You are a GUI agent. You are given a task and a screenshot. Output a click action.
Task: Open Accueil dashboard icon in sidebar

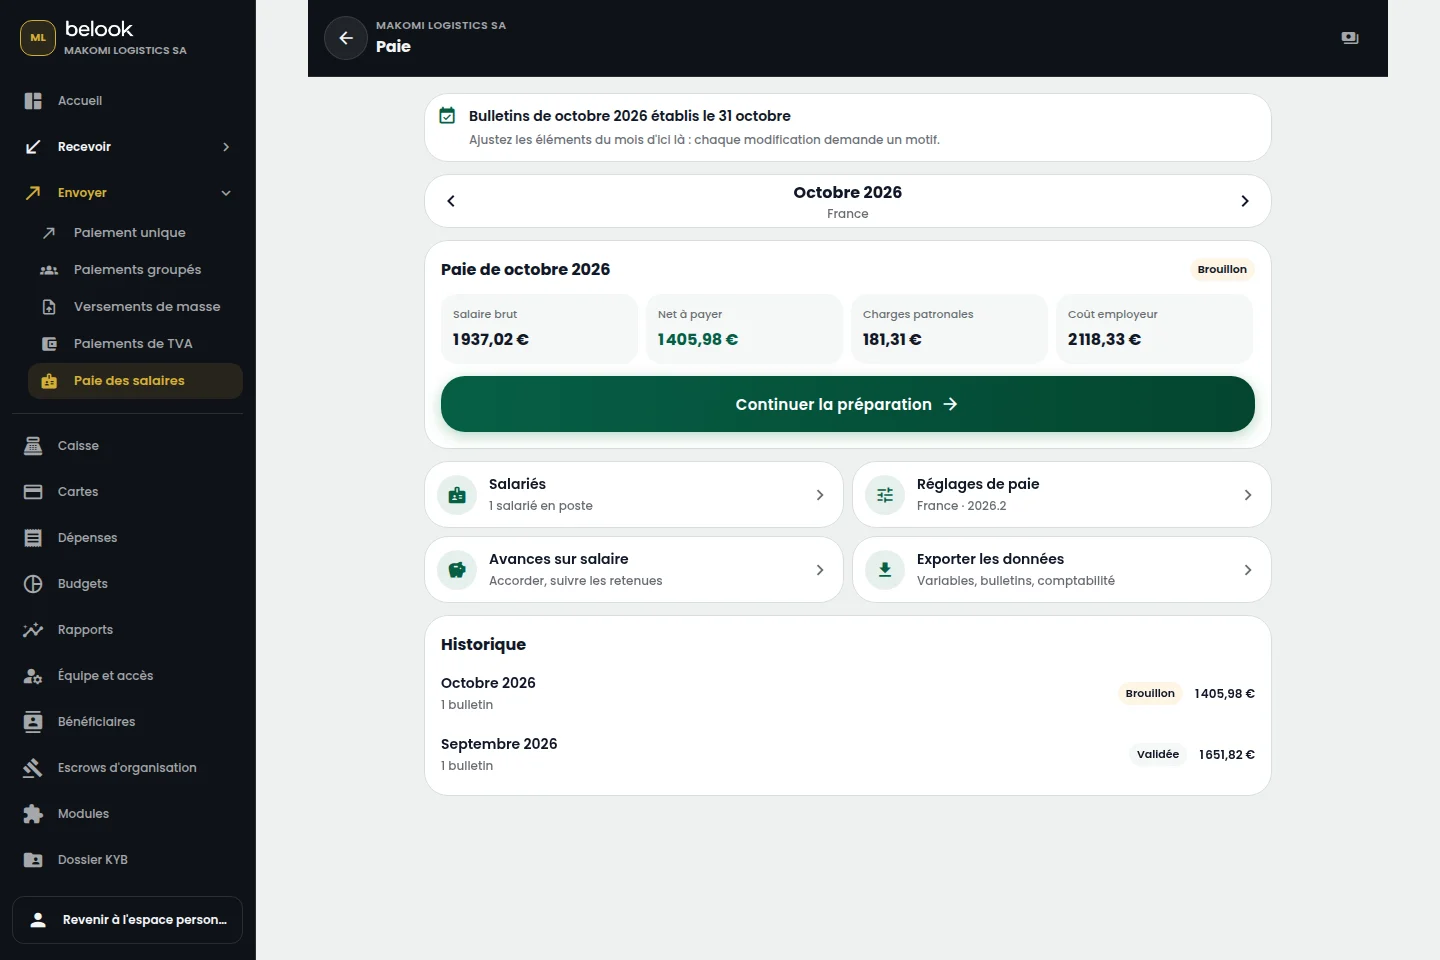[33, 101]
